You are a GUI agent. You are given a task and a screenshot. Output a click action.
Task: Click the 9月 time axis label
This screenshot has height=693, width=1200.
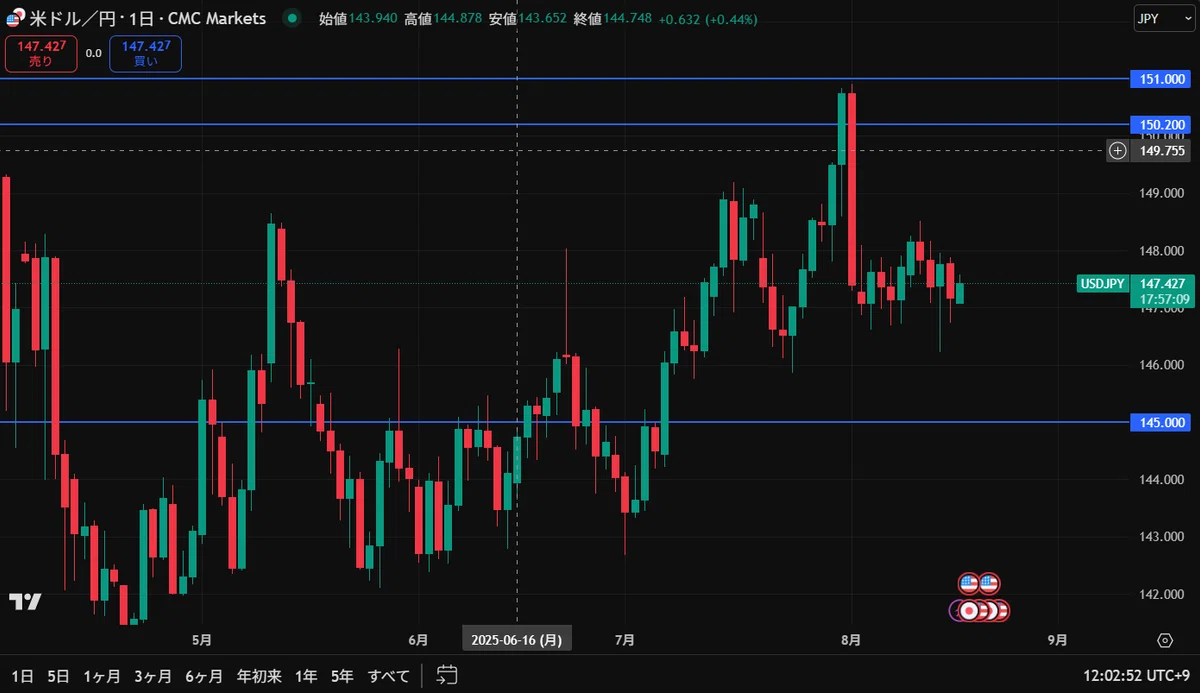(x=1057, y=640)
